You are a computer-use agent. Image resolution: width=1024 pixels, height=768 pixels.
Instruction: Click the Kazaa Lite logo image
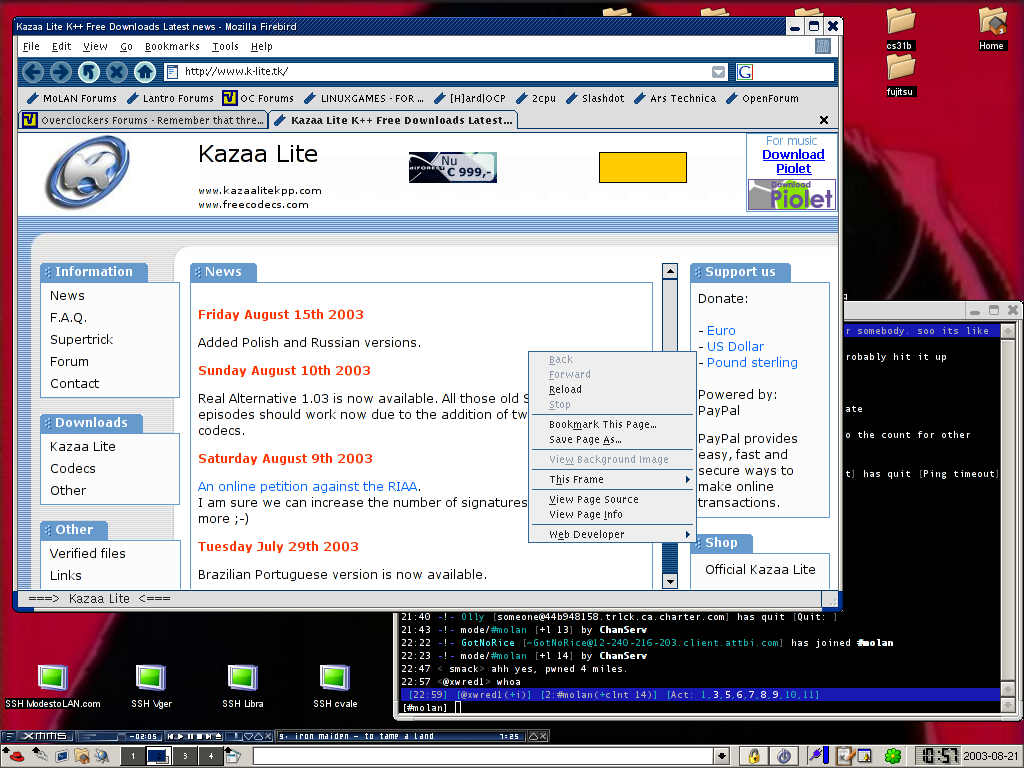click(87, 173)
